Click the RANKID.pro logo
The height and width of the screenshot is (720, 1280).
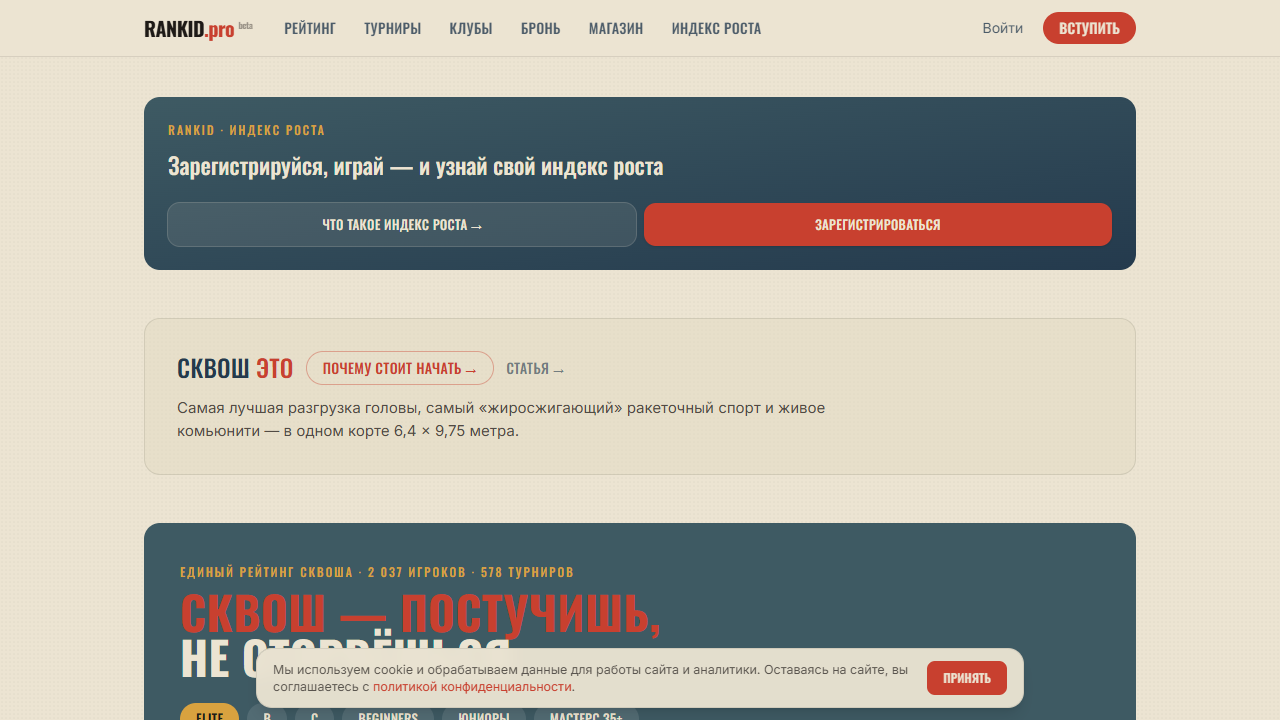pos(198,29)
